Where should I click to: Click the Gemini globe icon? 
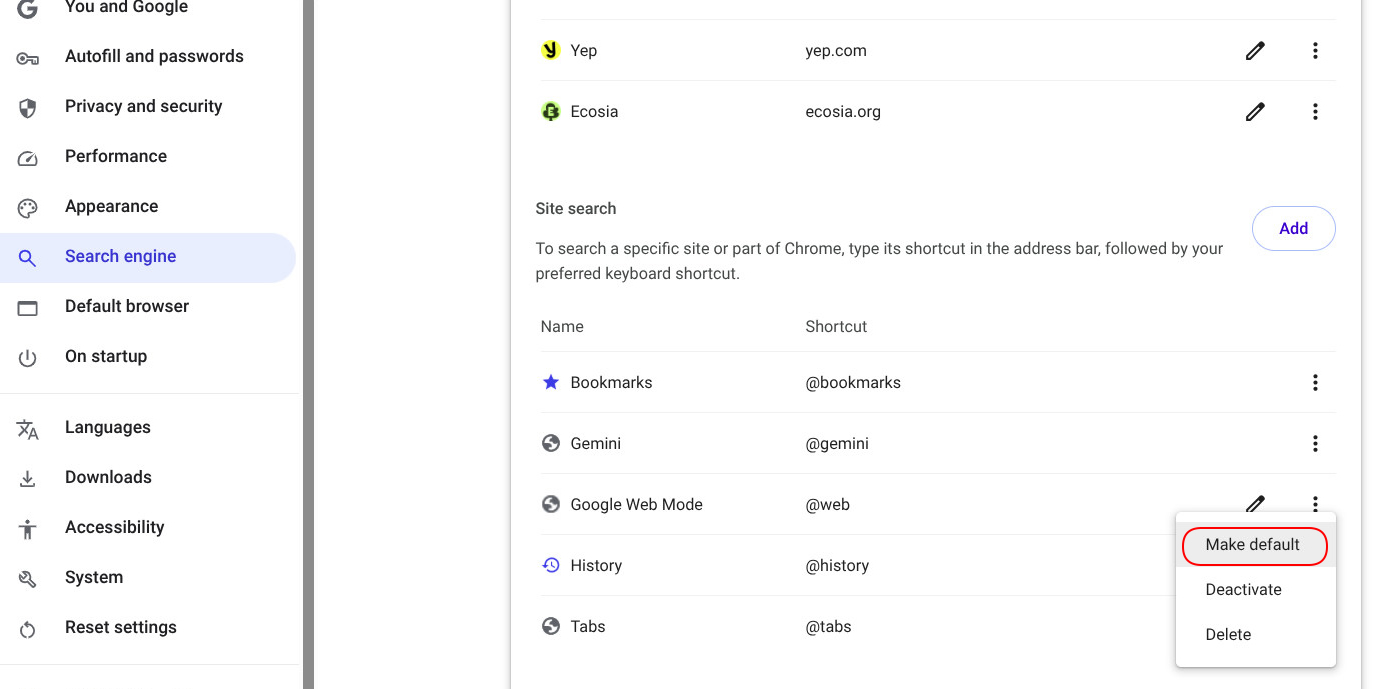pos(550,443)
